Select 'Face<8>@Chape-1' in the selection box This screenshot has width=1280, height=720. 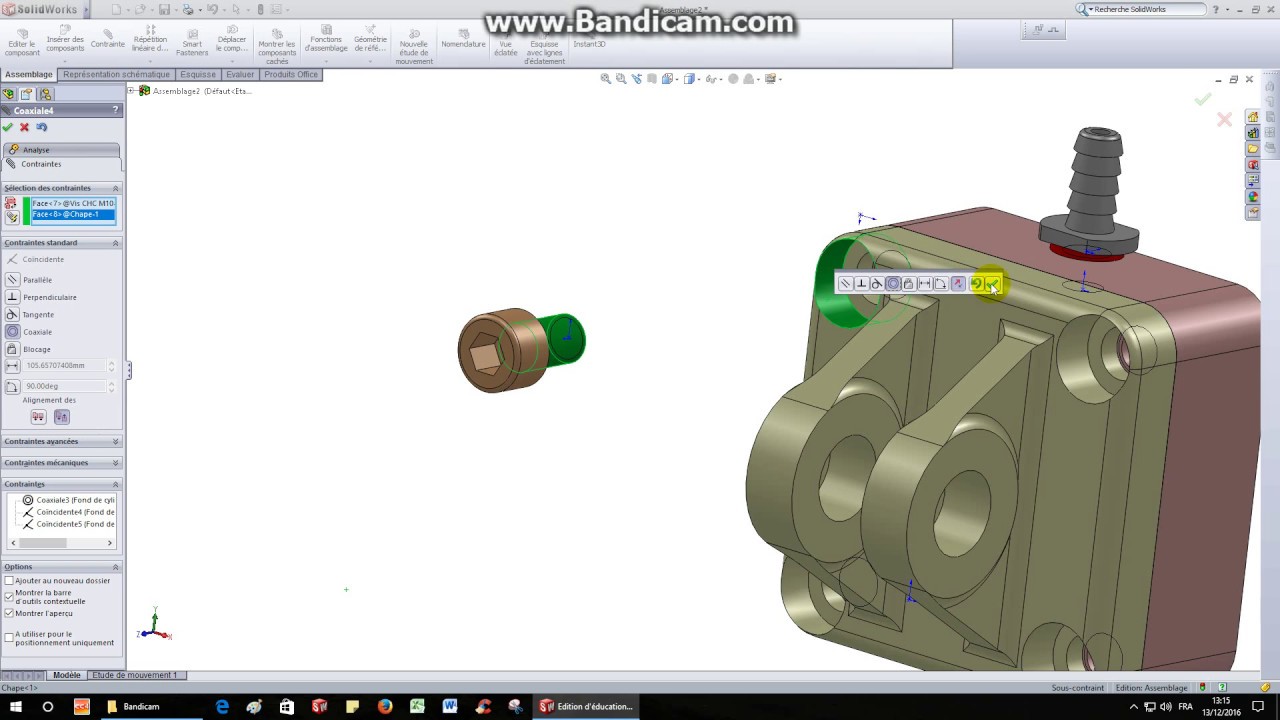pyautogui.click(x=73, y=214)
